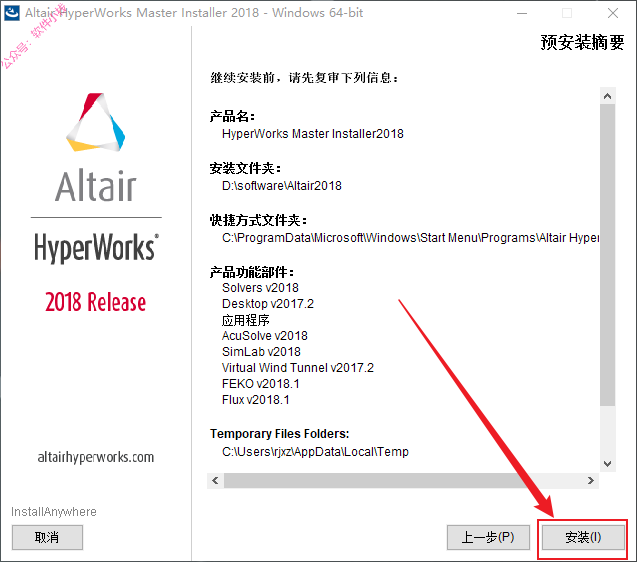637x562 pixels.
Task: Click the 预安装摘要 page title
Action: (582, 42)
